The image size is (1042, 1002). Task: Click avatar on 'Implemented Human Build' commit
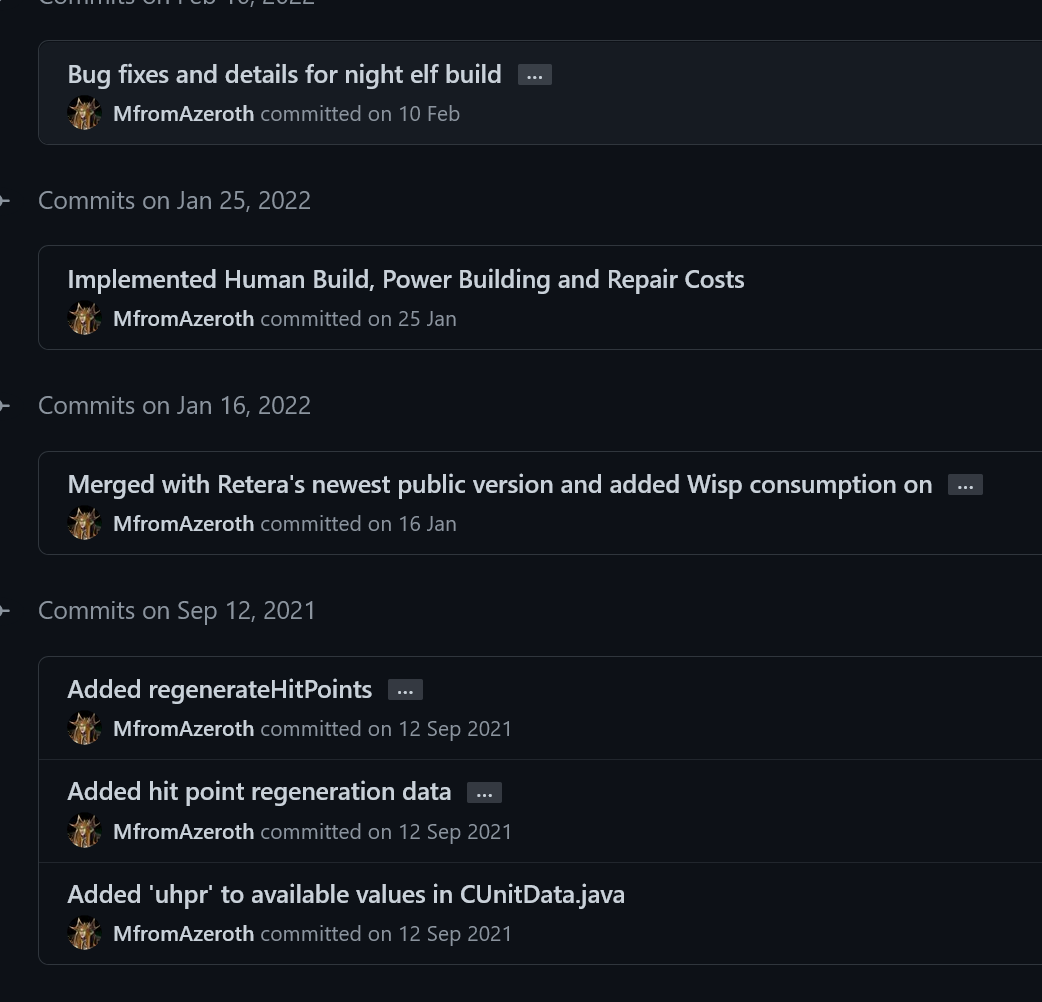click(84, 318)
